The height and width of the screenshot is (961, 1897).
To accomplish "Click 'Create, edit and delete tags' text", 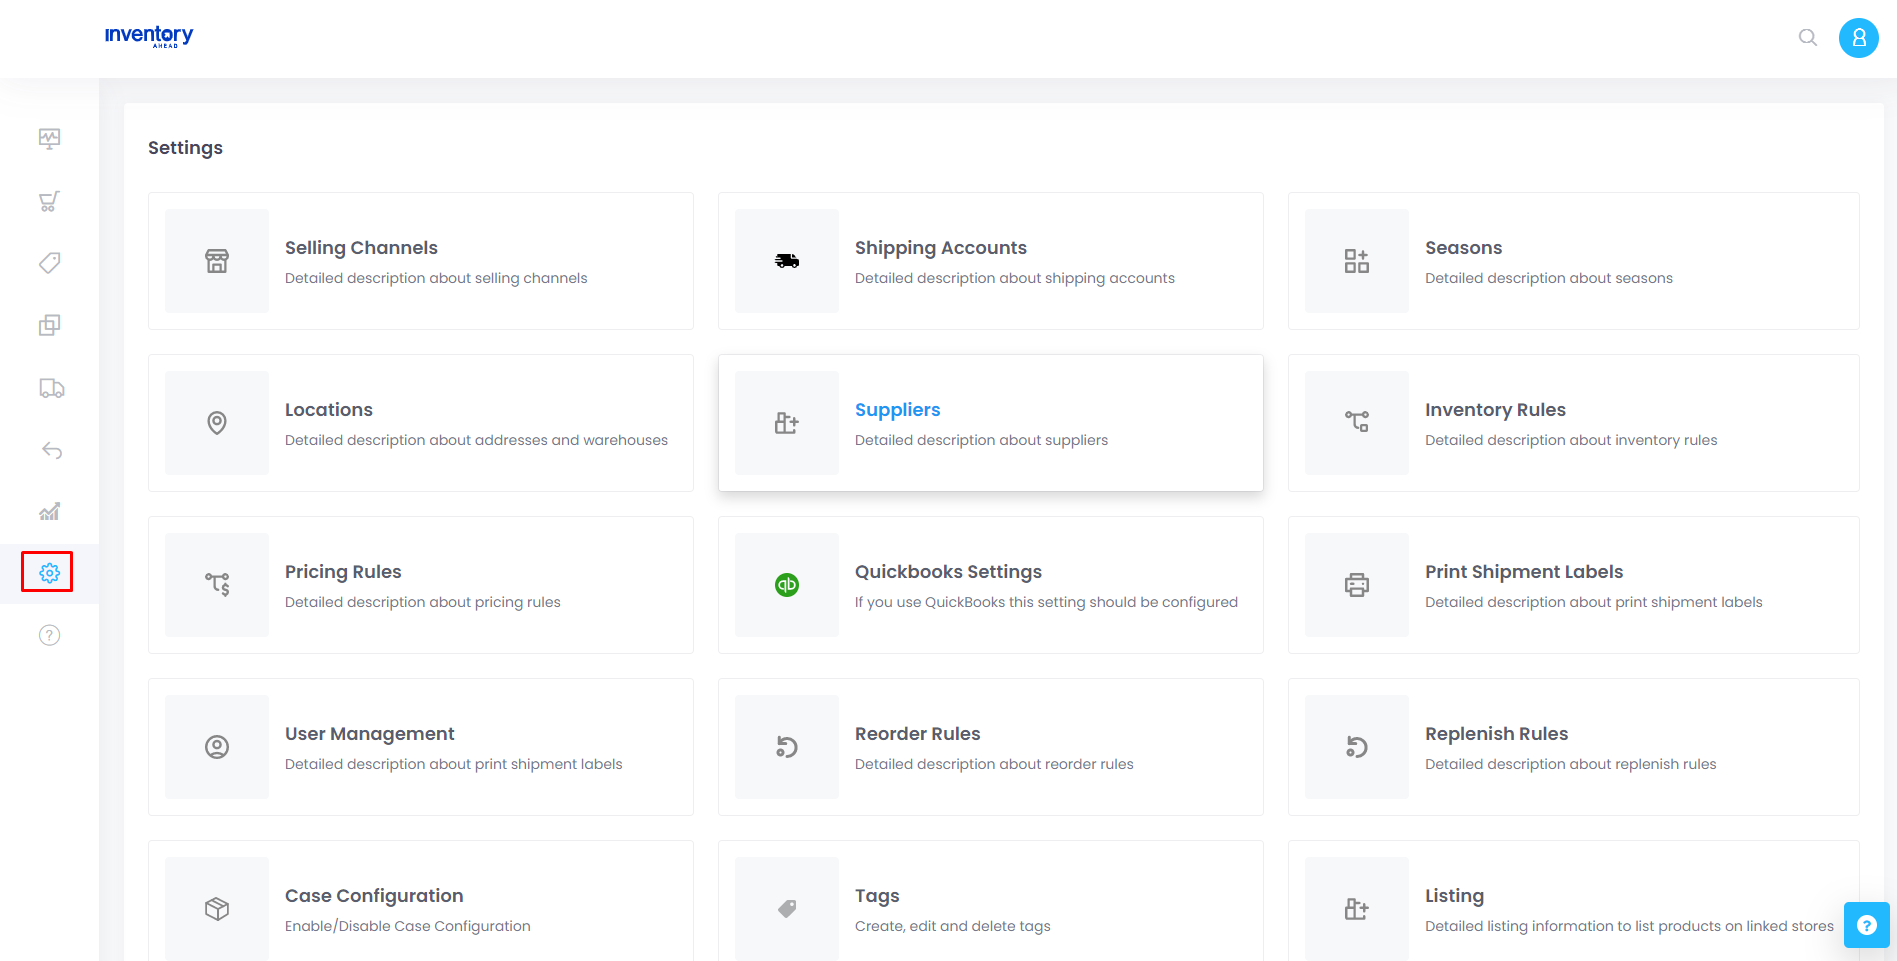I will tap(953, 926).
